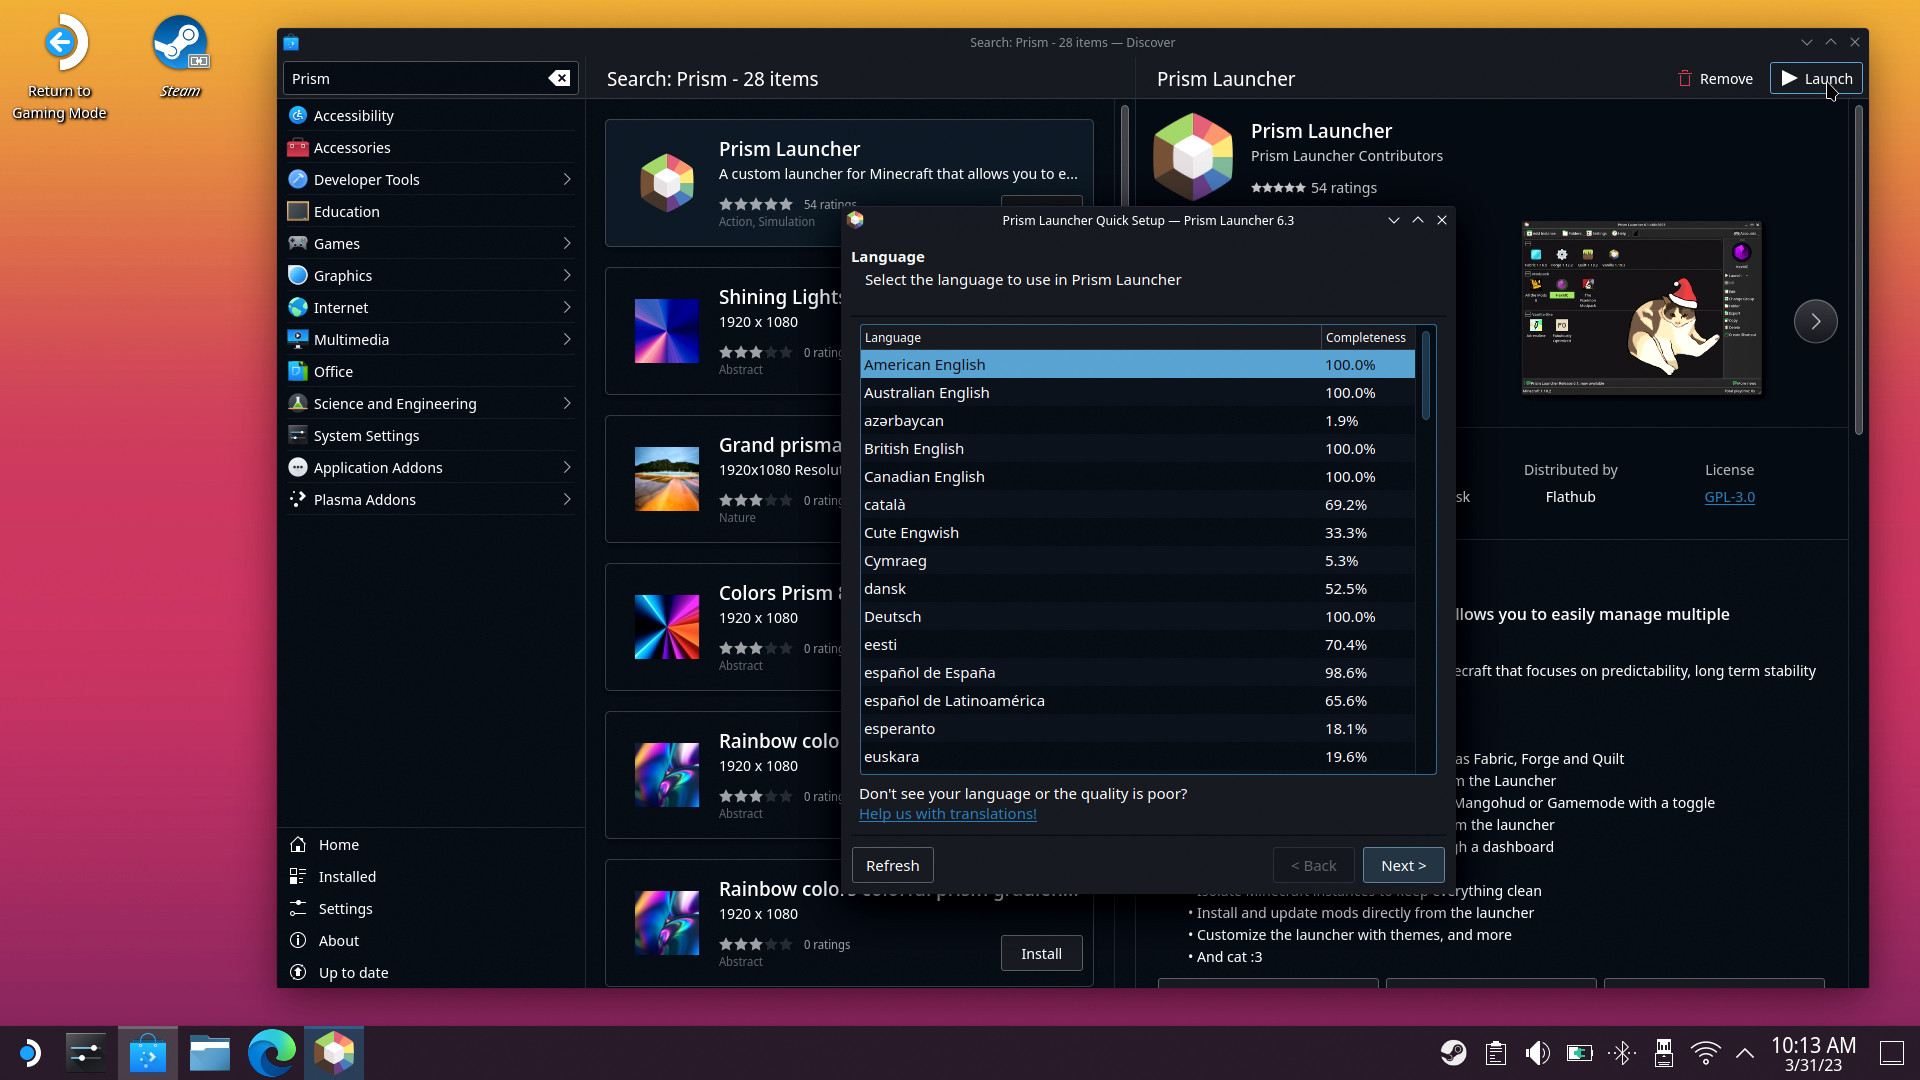Select the Installed tab in Discover sidebar

[345, 877]
